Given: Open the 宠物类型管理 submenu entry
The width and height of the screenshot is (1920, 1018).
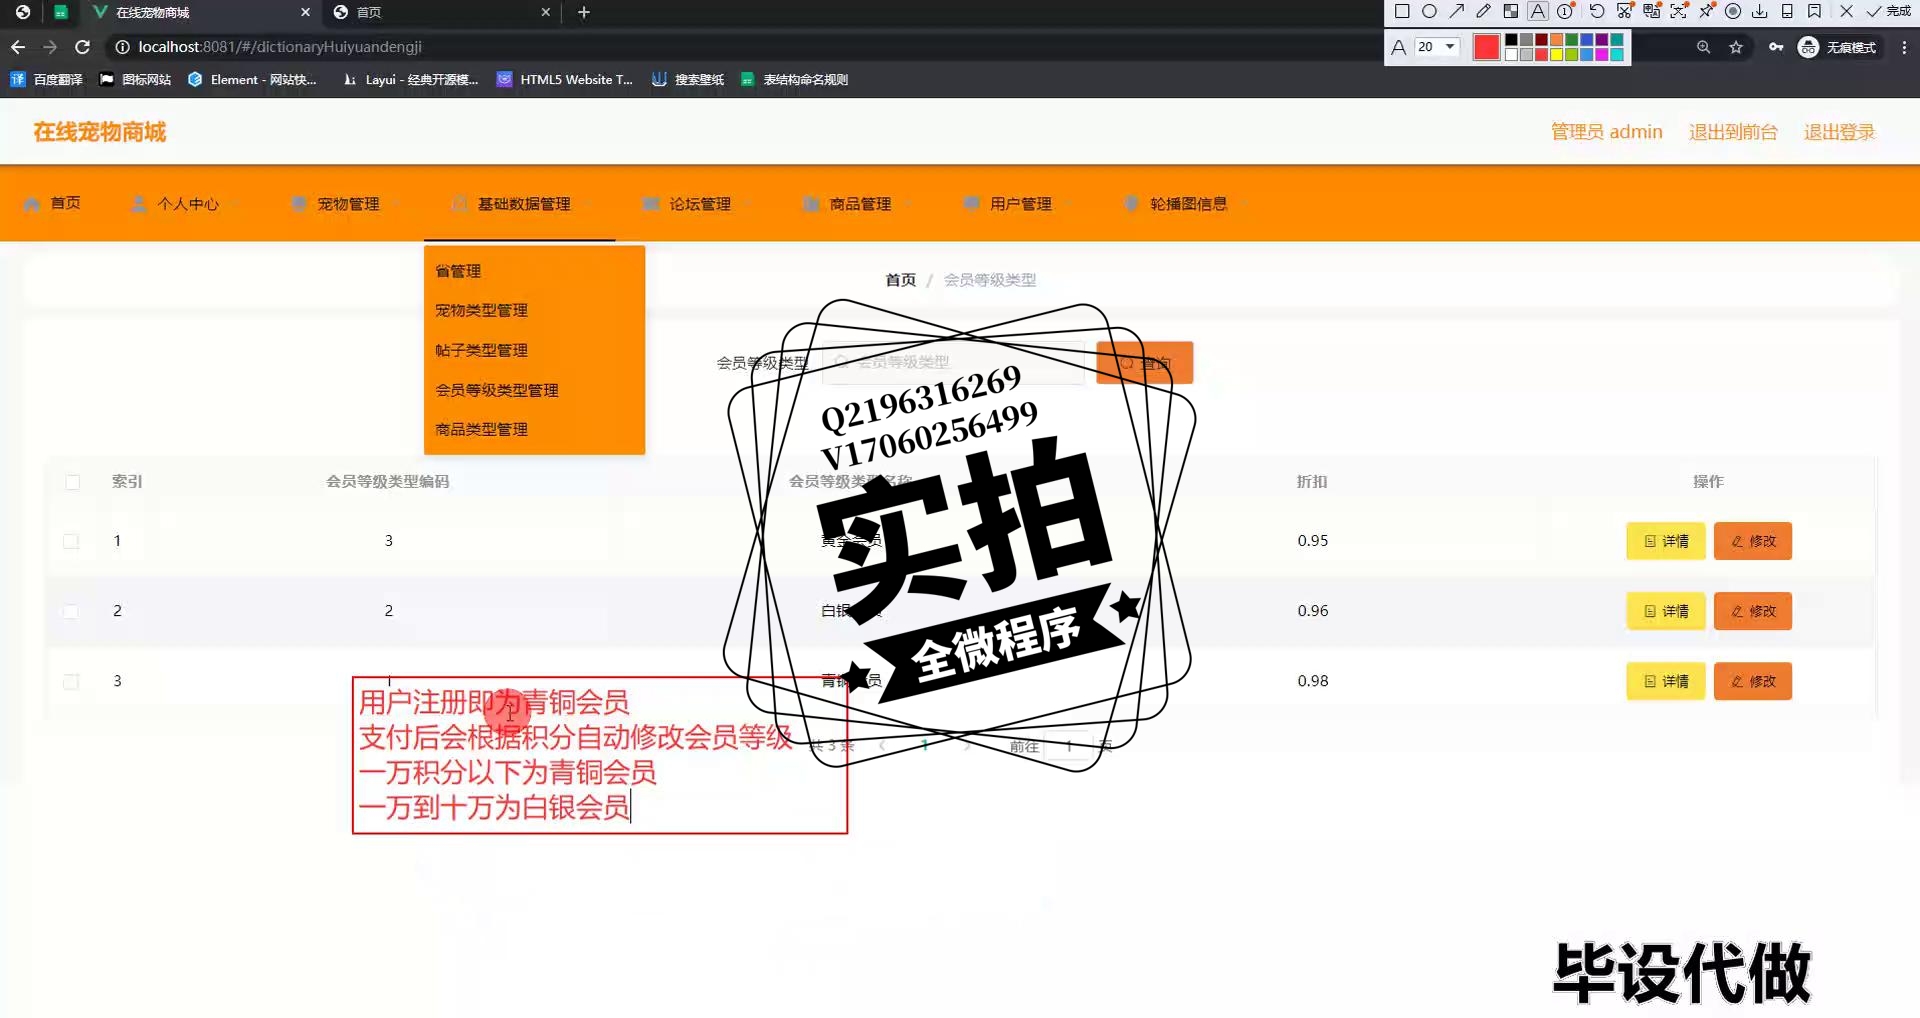Looking at the screenshot, I should 534,310.
